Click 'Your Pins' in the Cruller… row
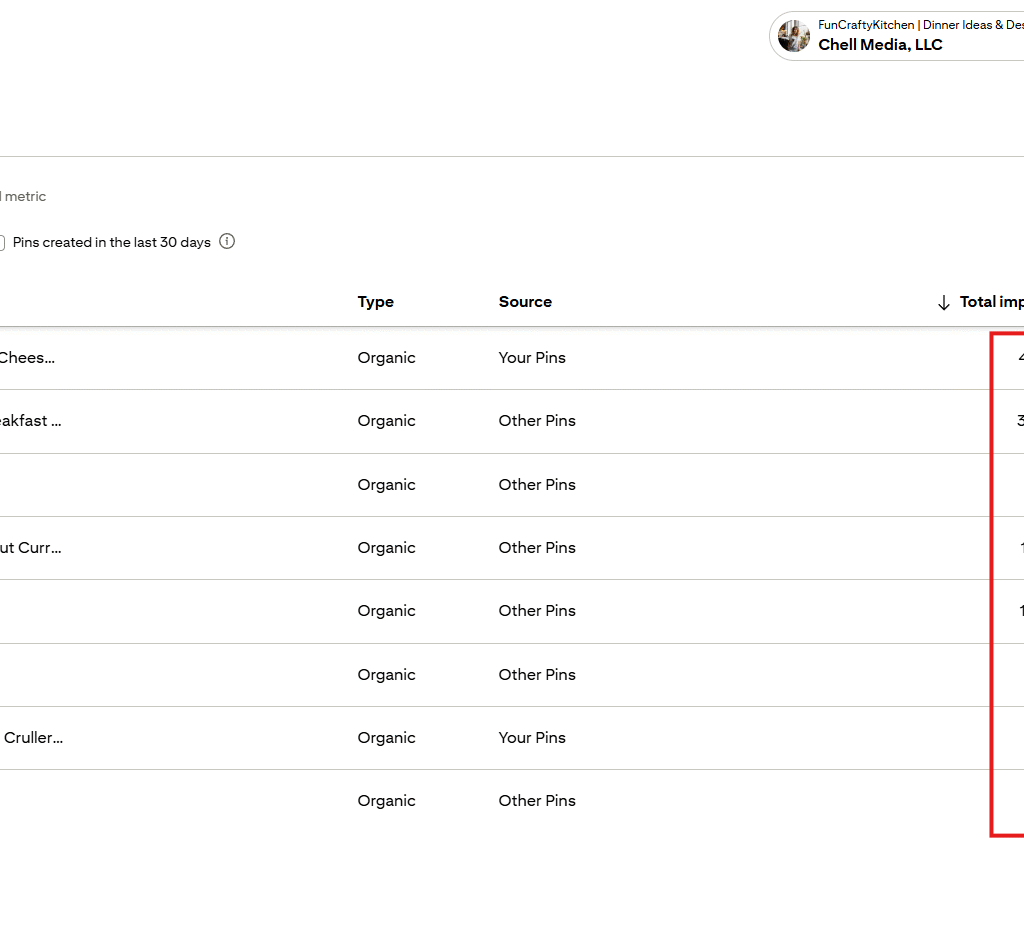Image resolution: width=1024 pixels, height=935 pixels. coord(532,738)
